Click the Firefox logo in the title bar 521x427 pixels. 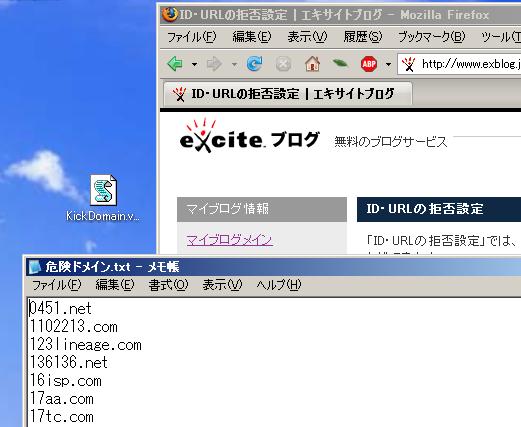click(x=170, y=15)
